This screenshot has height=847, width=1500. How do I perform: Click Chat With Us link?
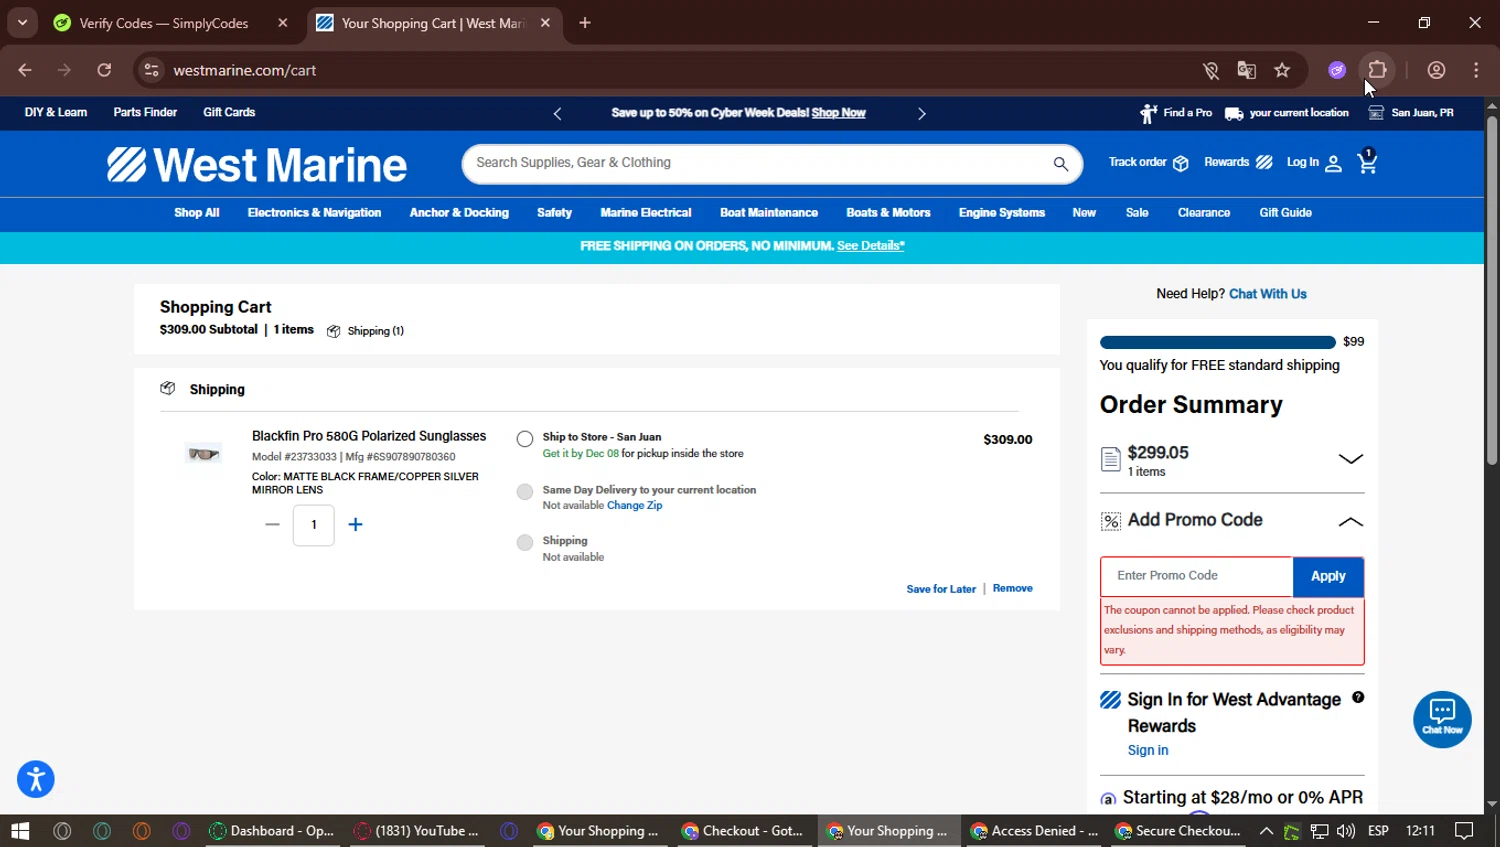[1268, 294]
